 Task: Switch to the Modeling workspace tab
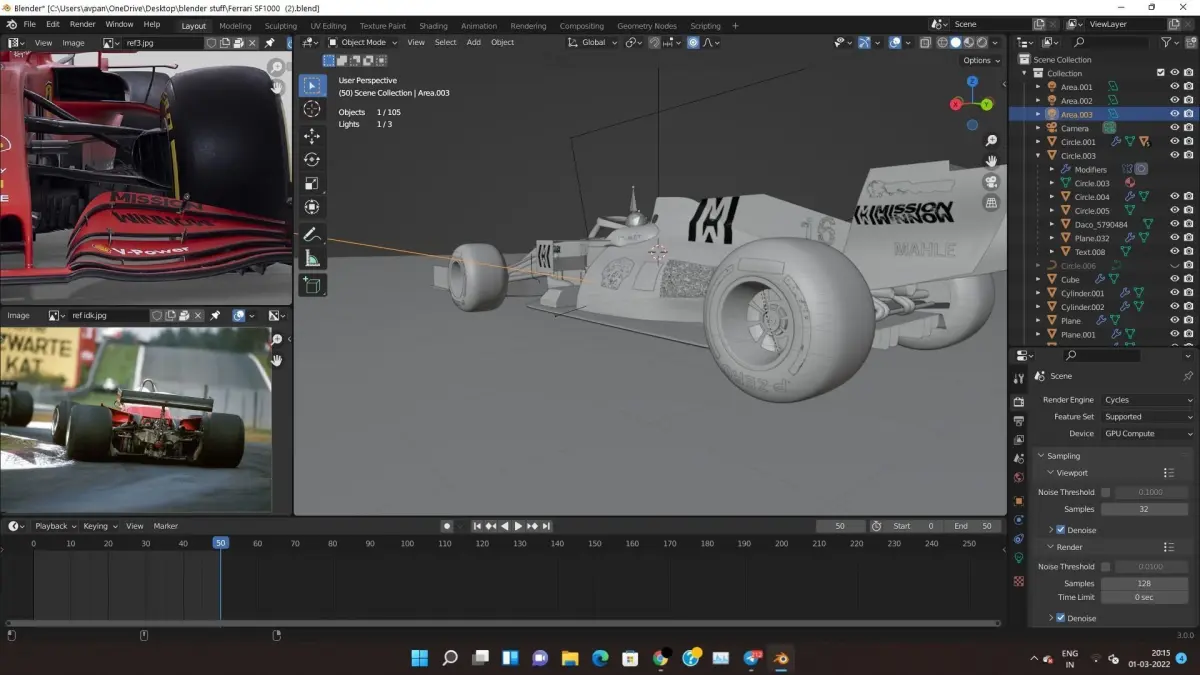coord(235,26)
